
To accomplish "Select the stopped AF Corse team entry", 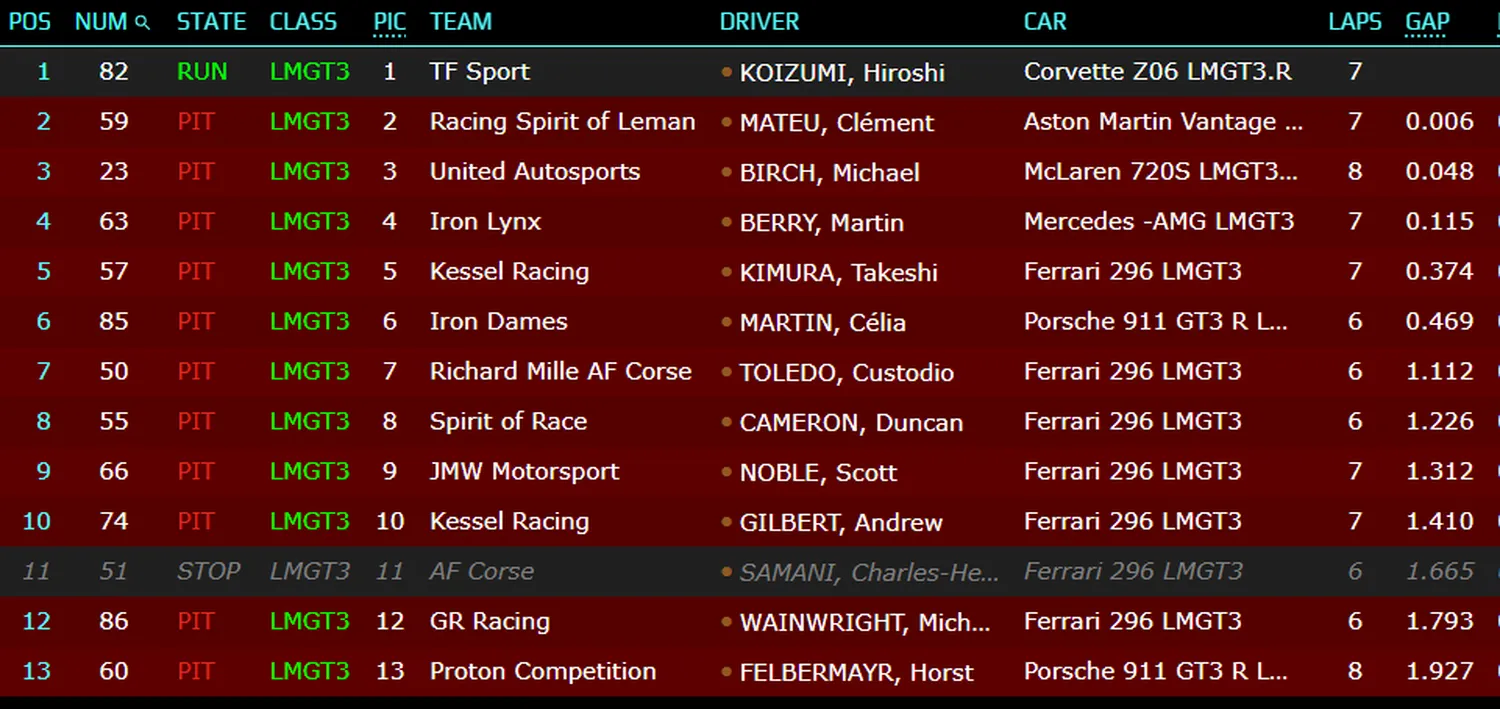I will [482, 572].
